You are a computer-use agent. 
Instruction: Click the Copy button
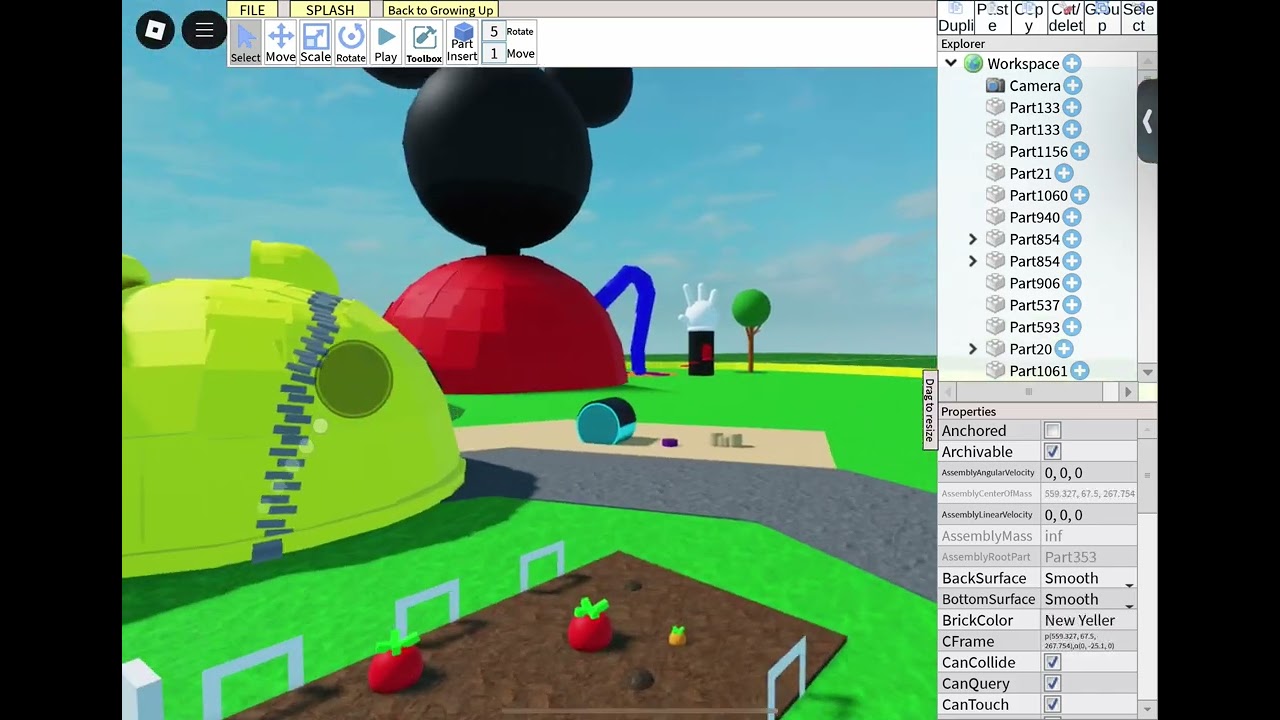(x=1029, y=18)
